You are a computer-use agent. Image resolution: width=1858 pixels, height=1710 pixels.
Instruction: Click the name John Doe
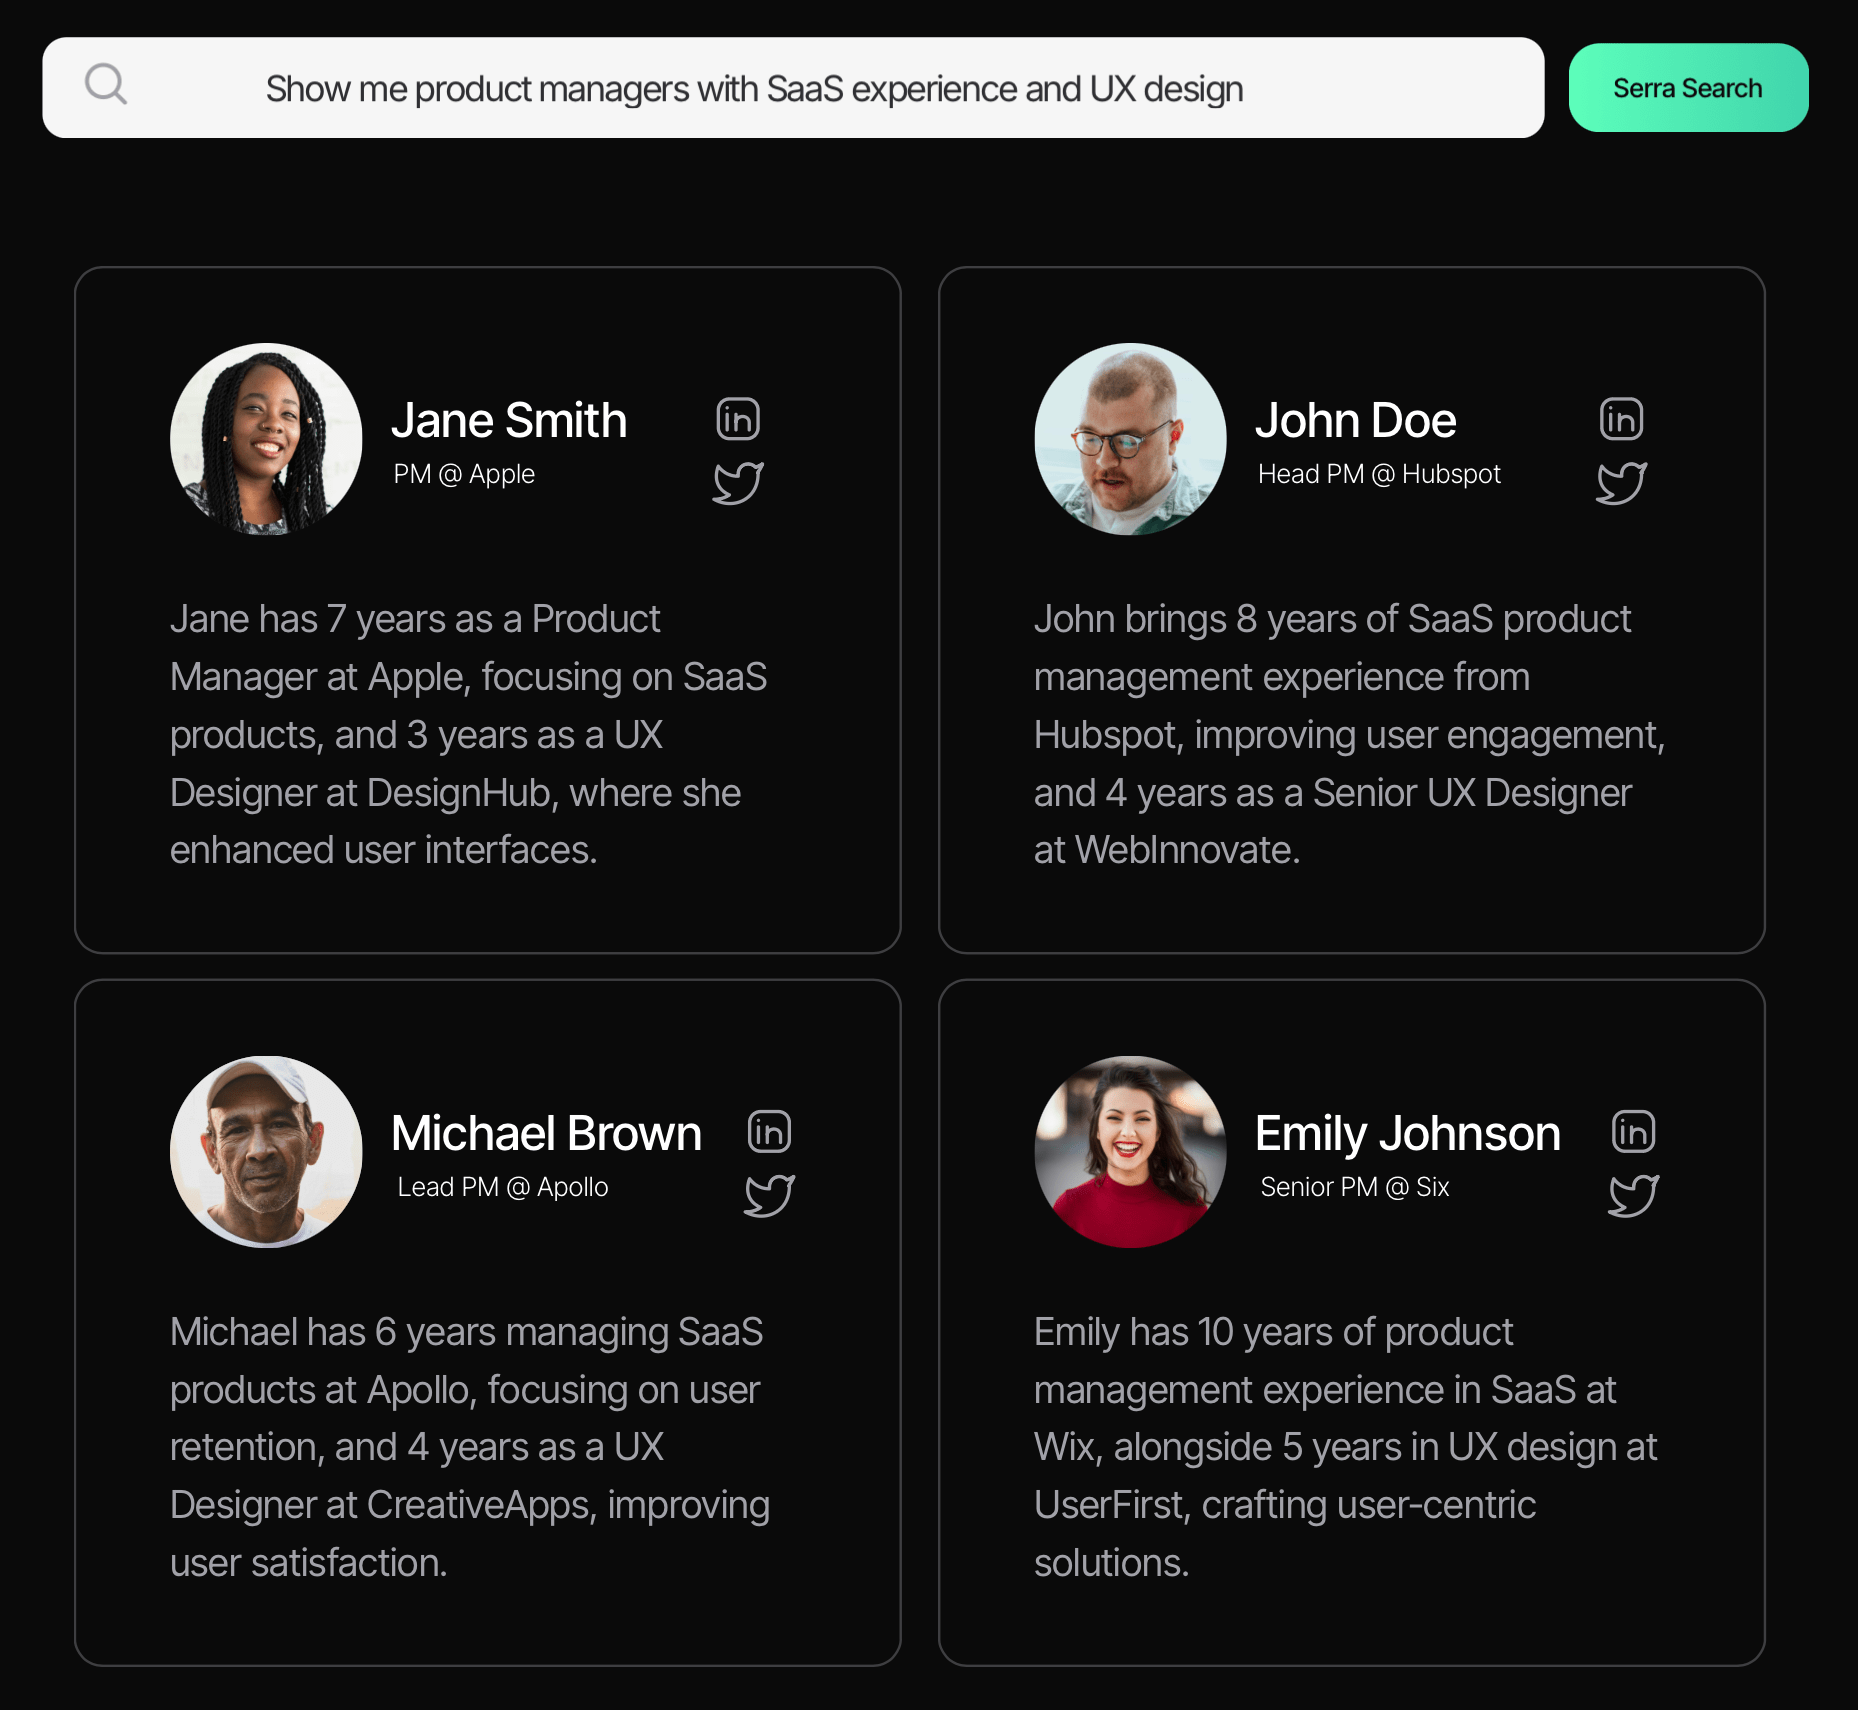point(1355,420)
